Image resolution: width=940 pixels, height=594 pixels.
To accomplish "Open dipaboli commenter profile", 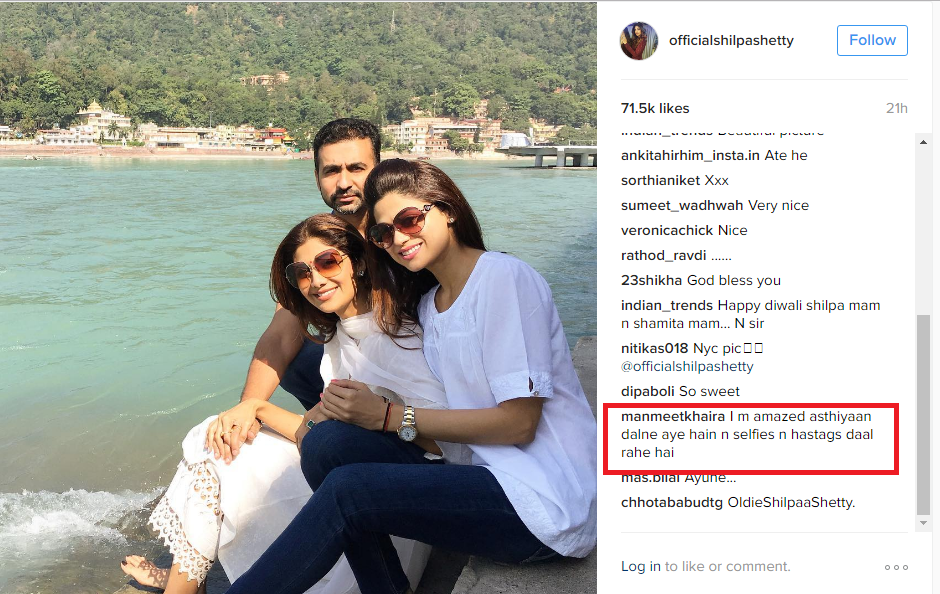I will click(647, 391).
